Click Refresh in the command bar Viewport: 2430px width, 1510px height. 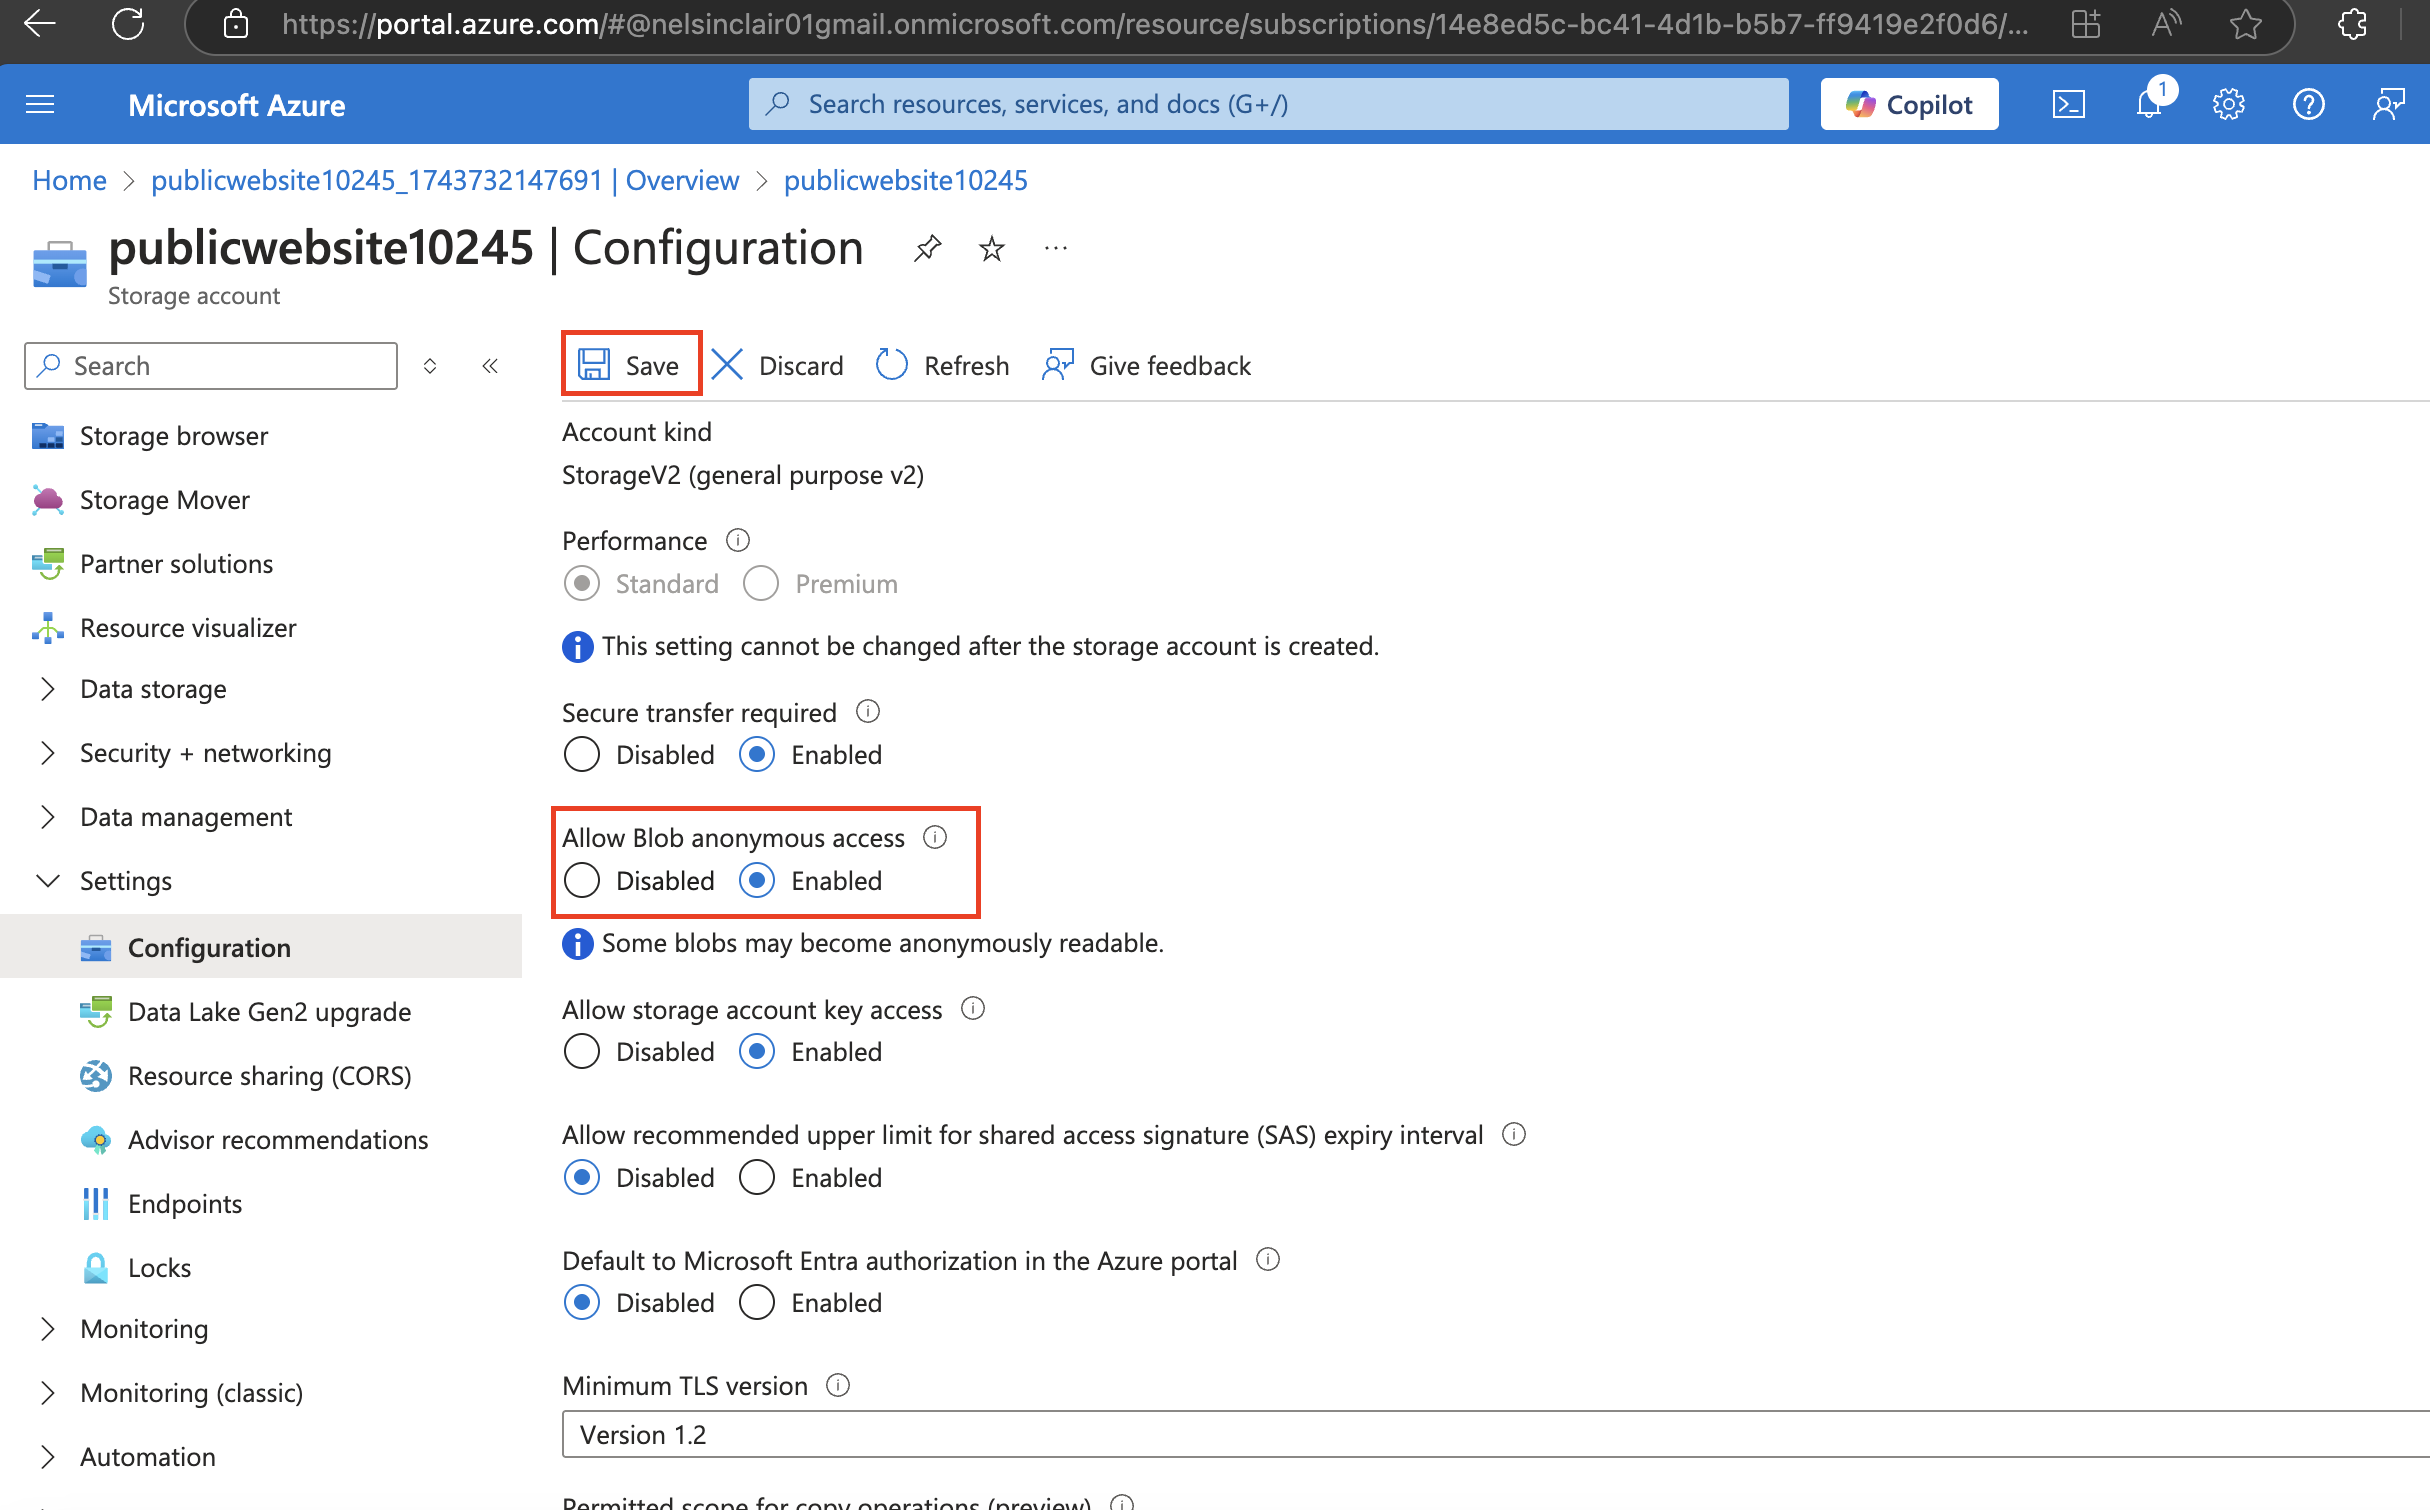(x=943, y=365)
